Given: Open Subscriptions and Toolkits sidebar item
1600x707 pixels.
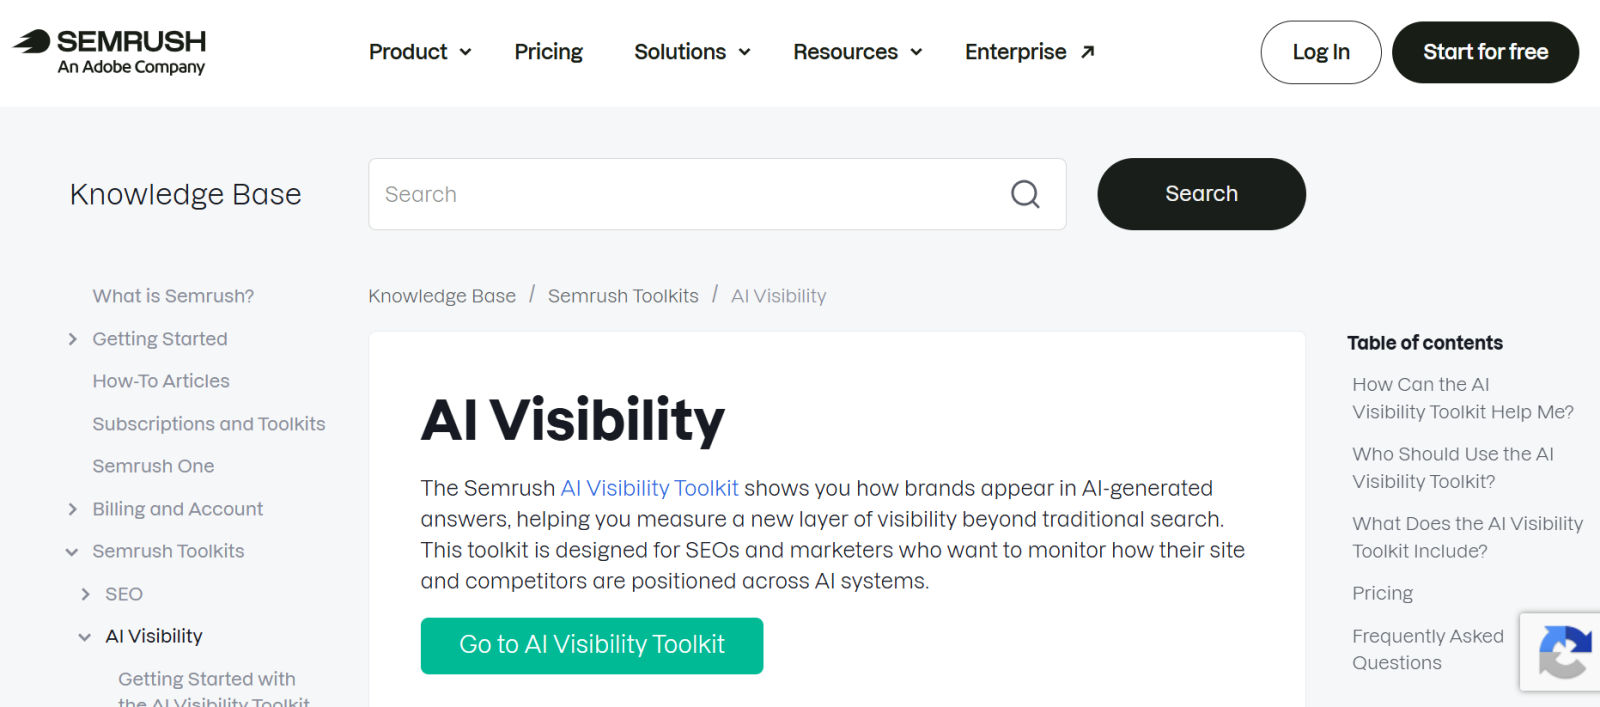Looking at the screenshot, I should pos(209,424).
